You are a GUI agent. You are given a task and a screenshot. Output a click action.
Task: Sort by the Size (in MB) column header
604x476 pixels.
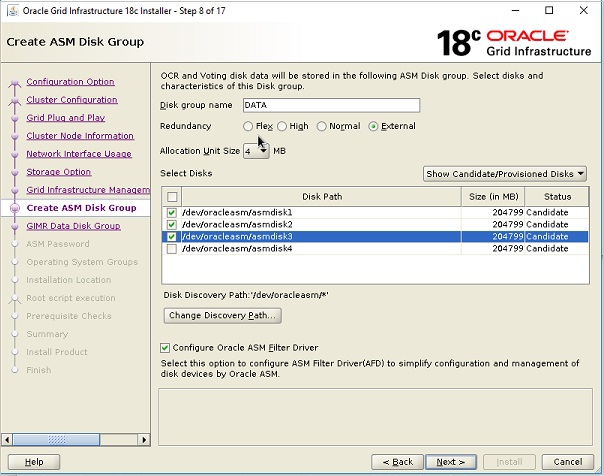point(493,197)
